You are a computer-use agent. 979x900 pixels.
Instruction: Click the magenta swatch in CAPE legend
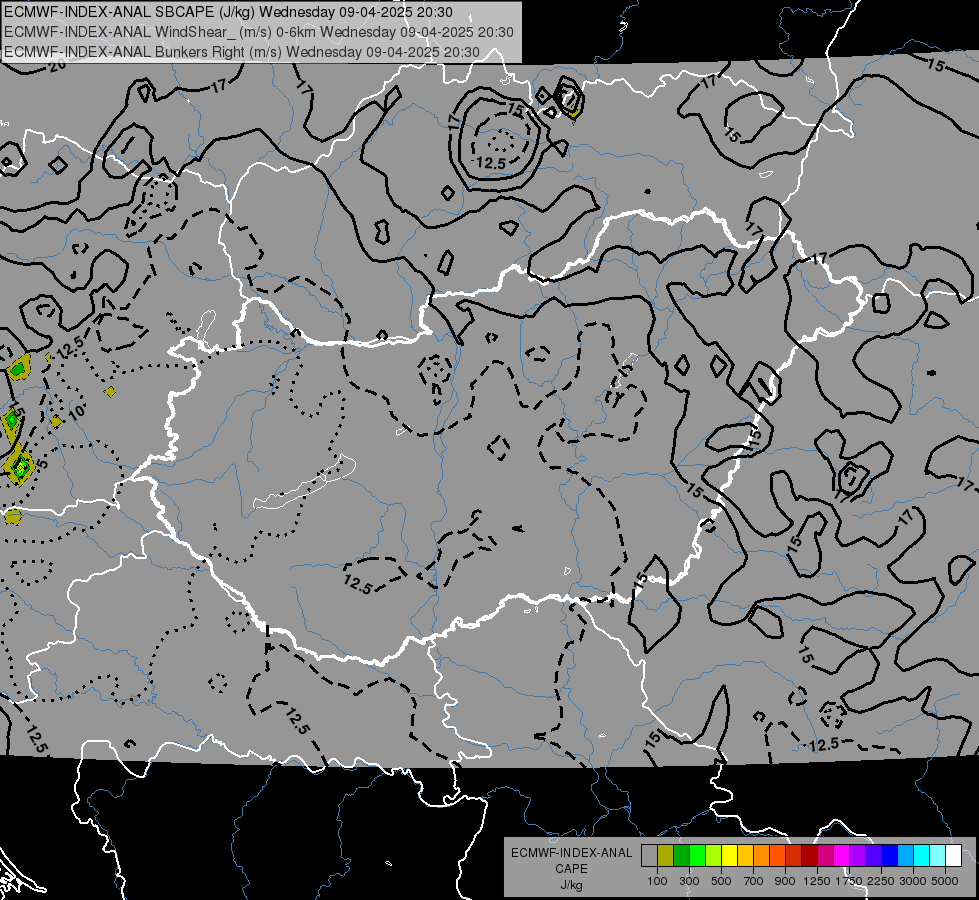coord(842,855)
